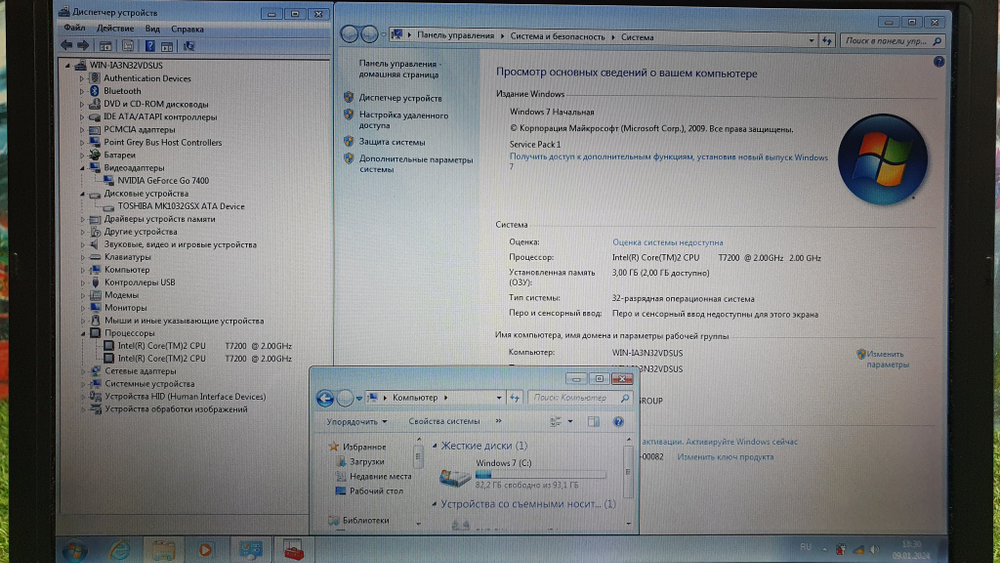
Task: Expand the Контроллеры USB node
Action: [82, 282]
